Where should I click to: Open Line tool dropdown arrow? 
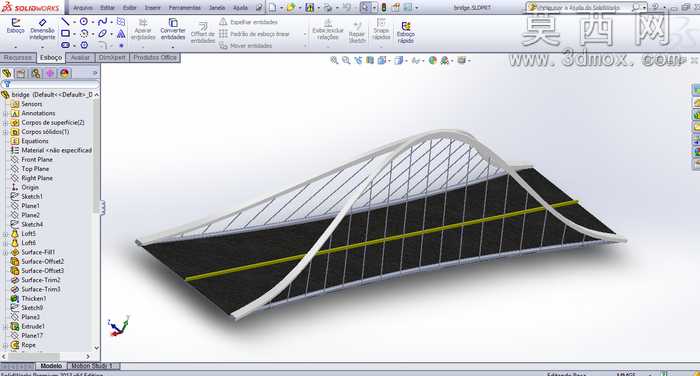point(74,22)
